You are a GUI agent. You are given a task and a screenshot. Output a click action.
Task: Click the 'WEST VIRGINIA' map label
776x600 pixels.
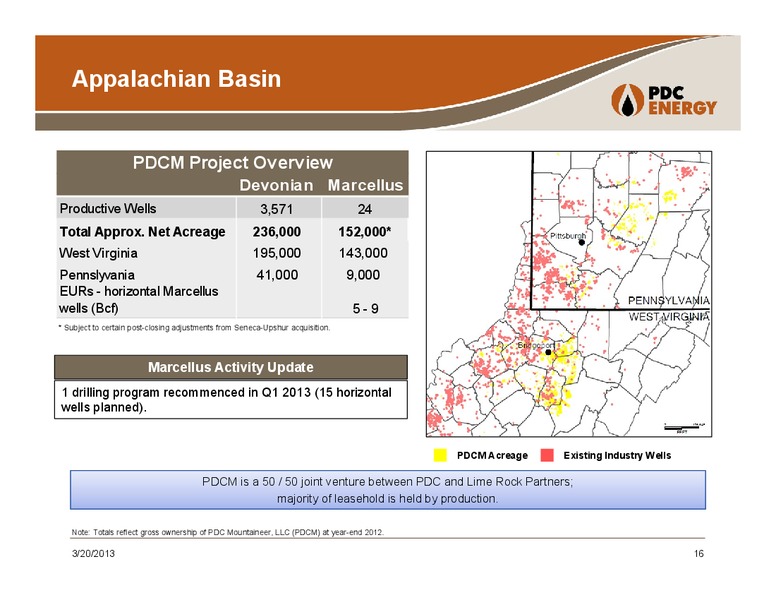point(669,316)
